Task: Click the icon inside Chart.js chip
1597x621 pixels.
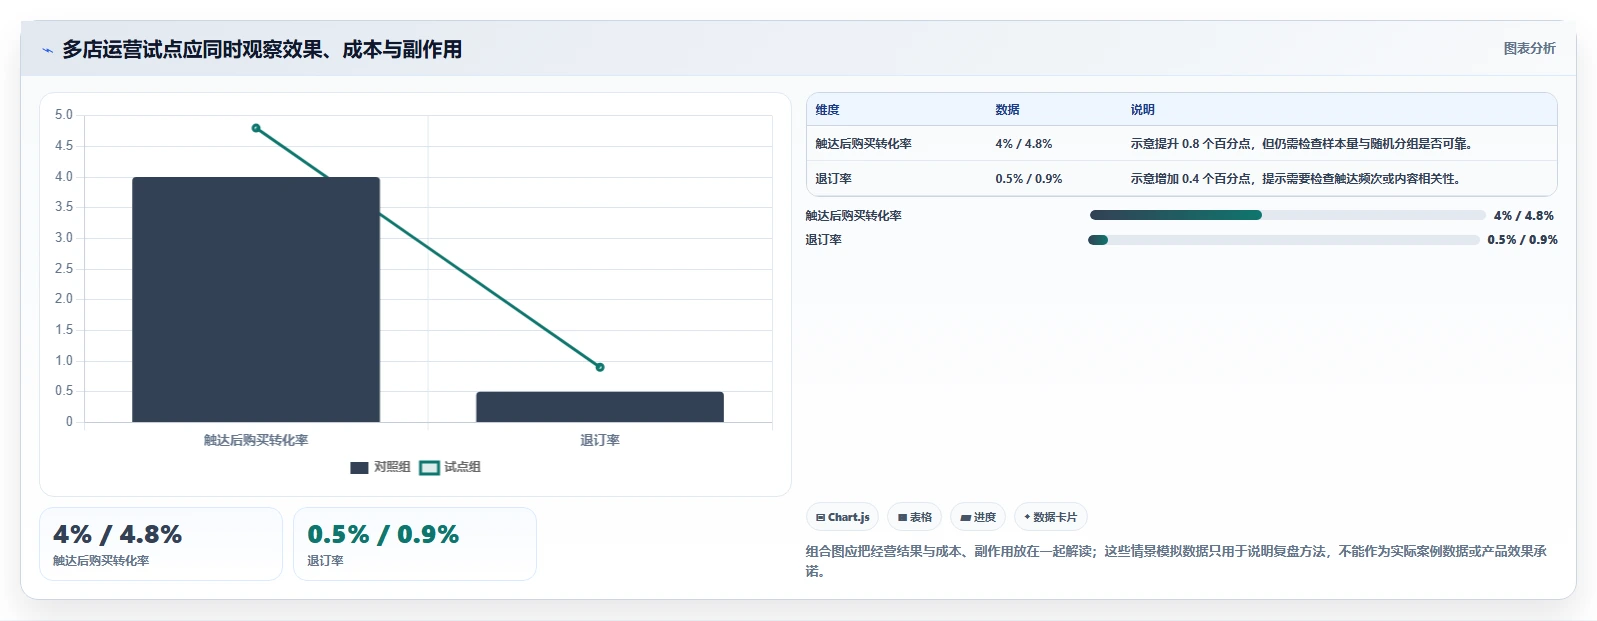Action: [820, 517]
